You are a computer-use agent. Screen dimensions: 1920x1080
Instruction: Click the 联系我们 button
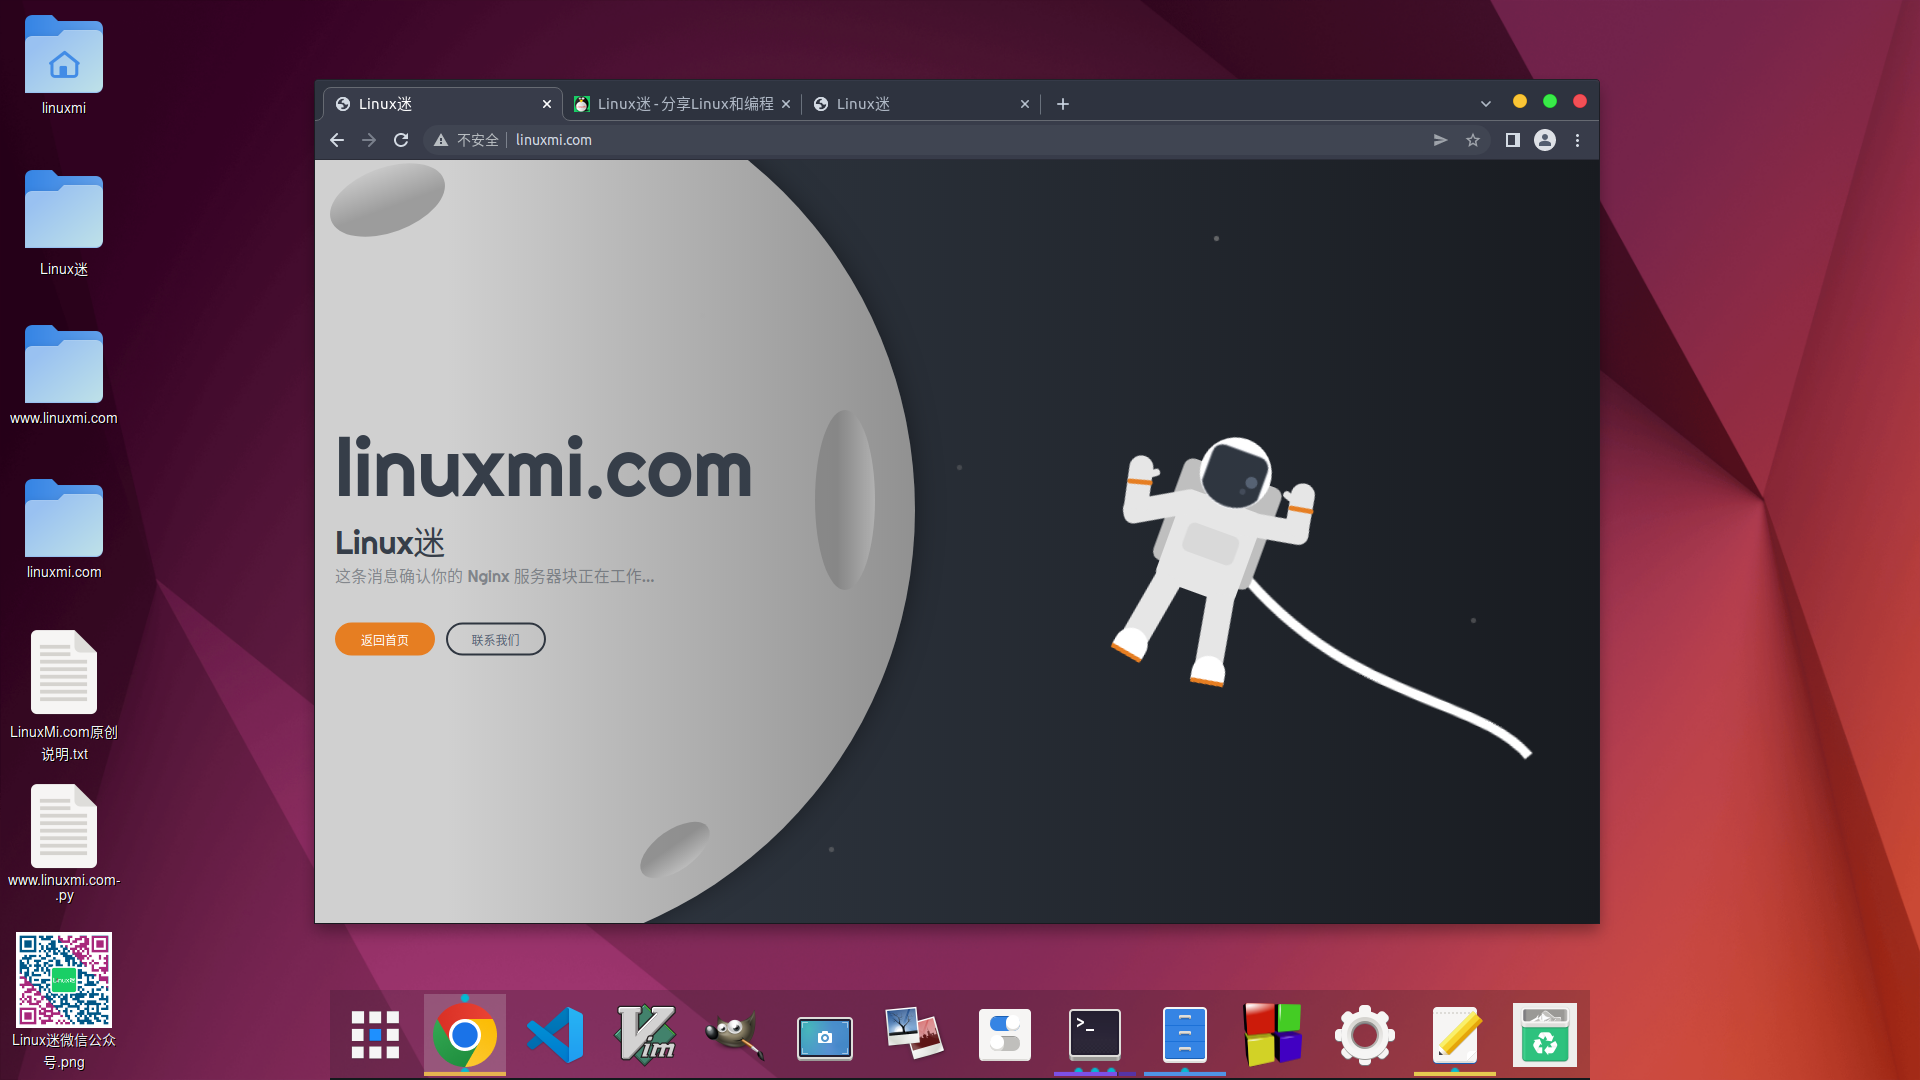[x=496, y=640]
